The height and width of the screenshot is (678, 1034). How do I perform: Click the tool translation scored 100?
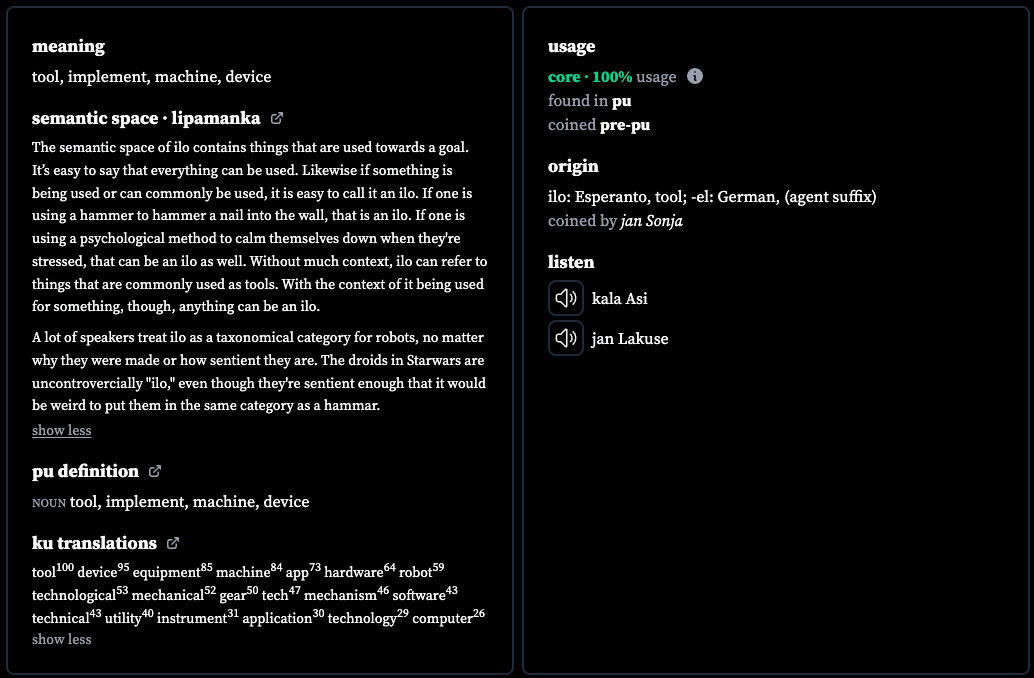(x=53, y=570)
